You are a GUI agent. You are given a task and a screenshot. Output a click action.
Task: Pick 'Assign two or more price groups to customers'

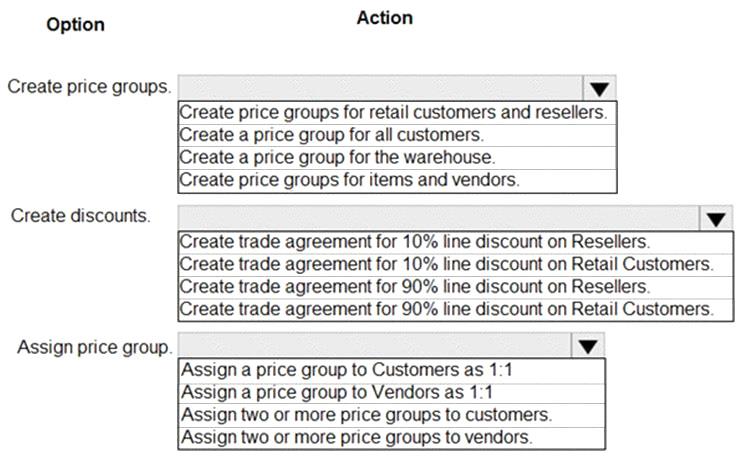point(366,414)
